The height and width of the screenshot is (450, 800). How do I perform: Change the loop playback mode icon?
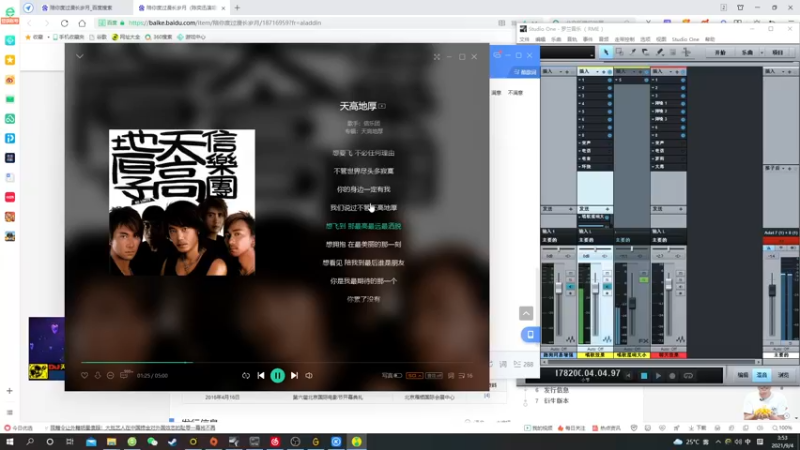tap(246, 376)
